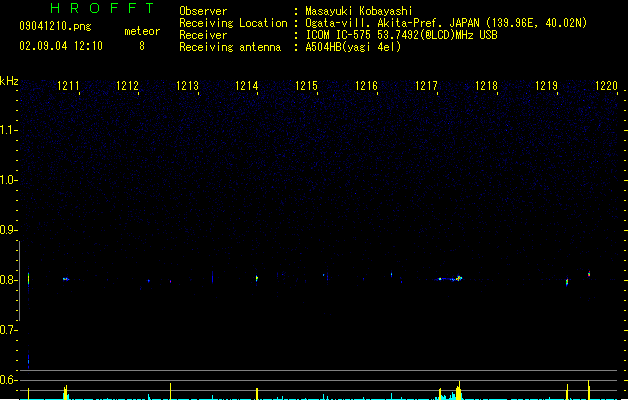Click the meteor echo at 1214
Screen dimensions: 629x400
click(257, 278)
